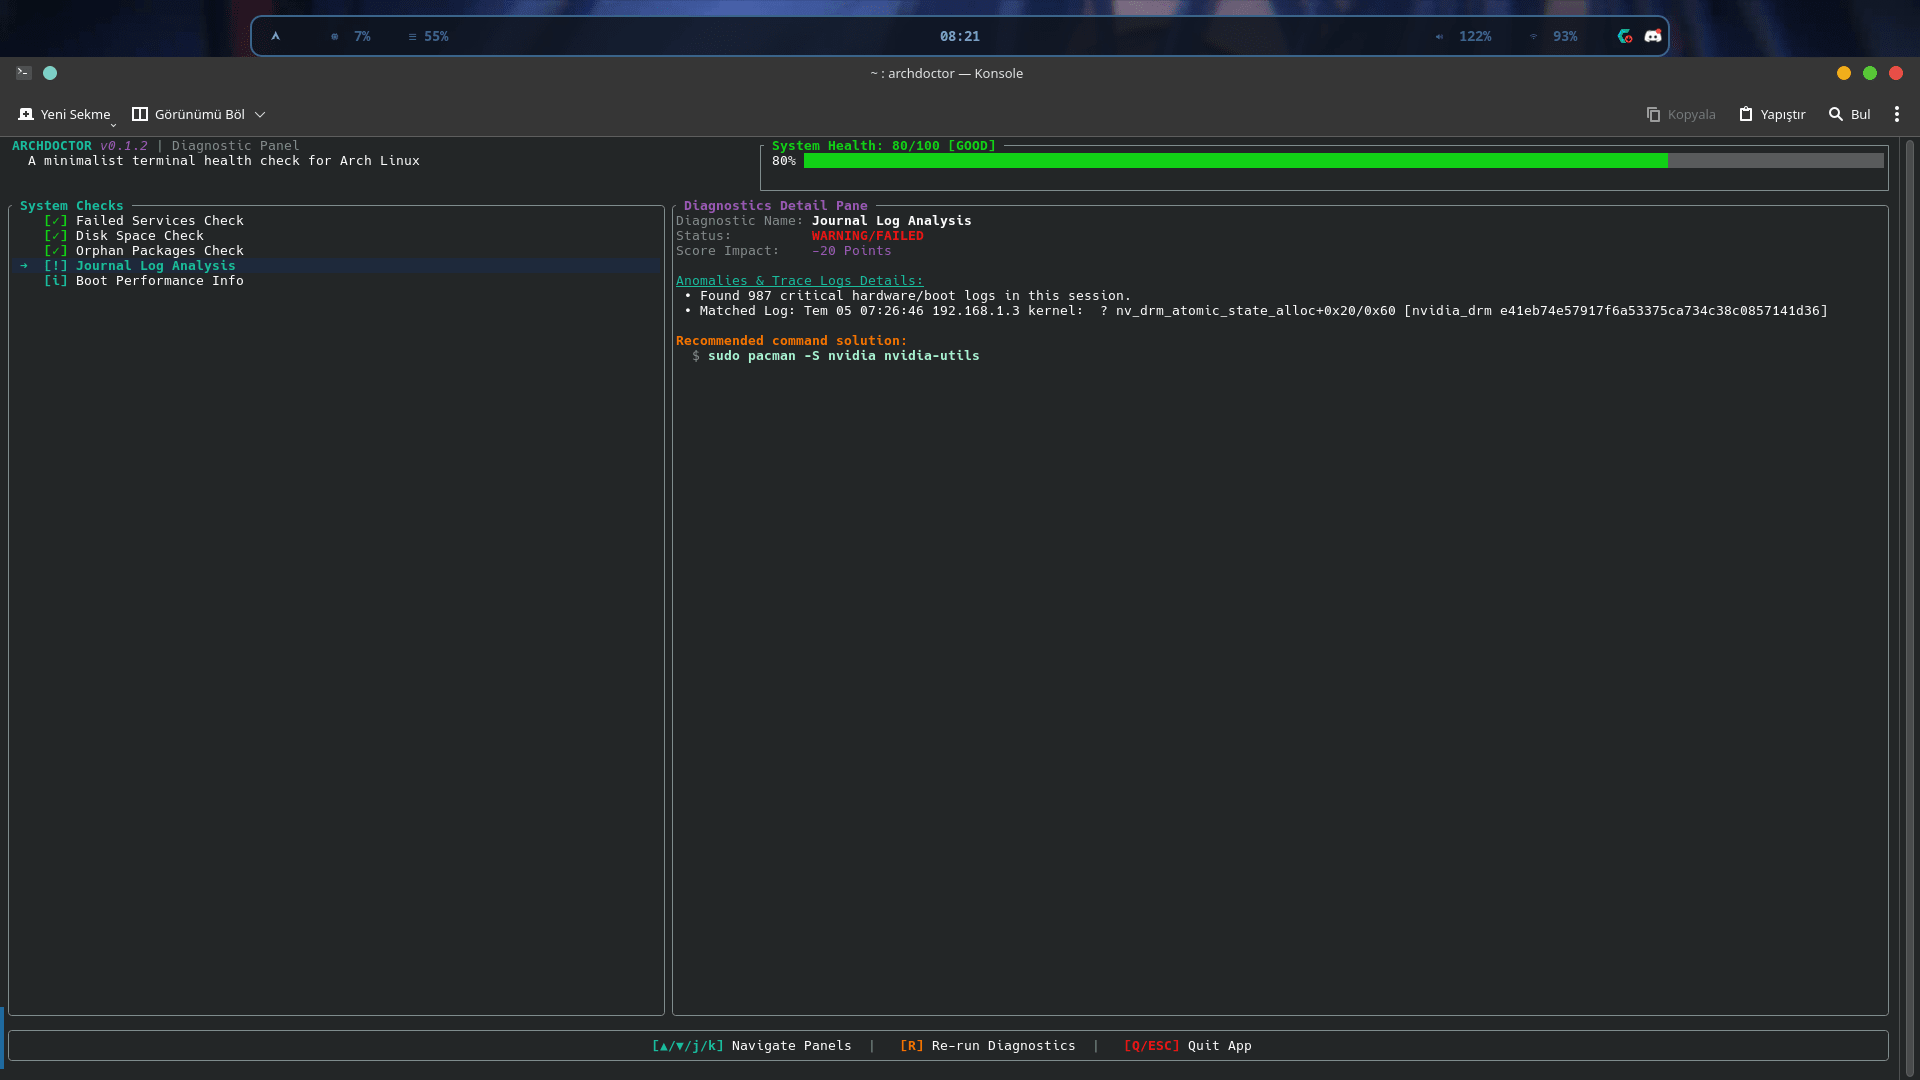
Task: Click the volume 122% indicator
Action: [x=1464, y=36]
